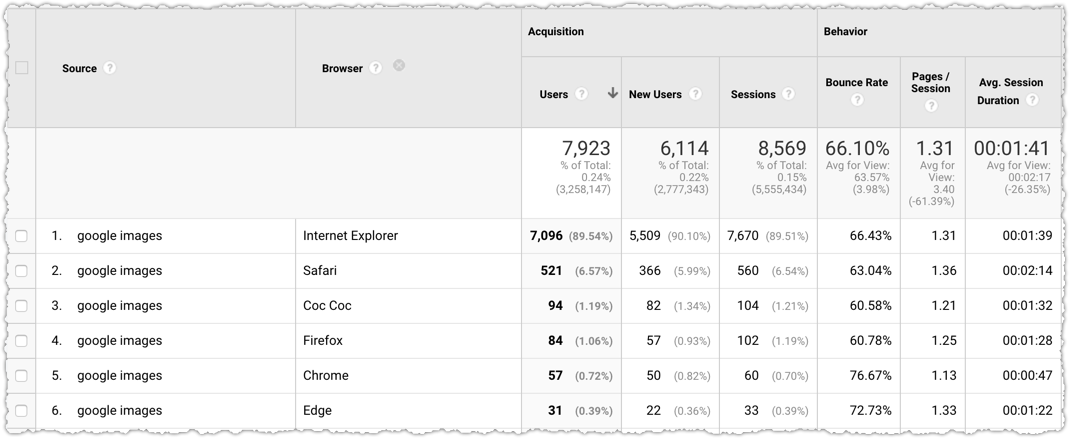Sort by the Sessions column header
This screenshot has width=1069, height=438.
[x=753, y=94]
